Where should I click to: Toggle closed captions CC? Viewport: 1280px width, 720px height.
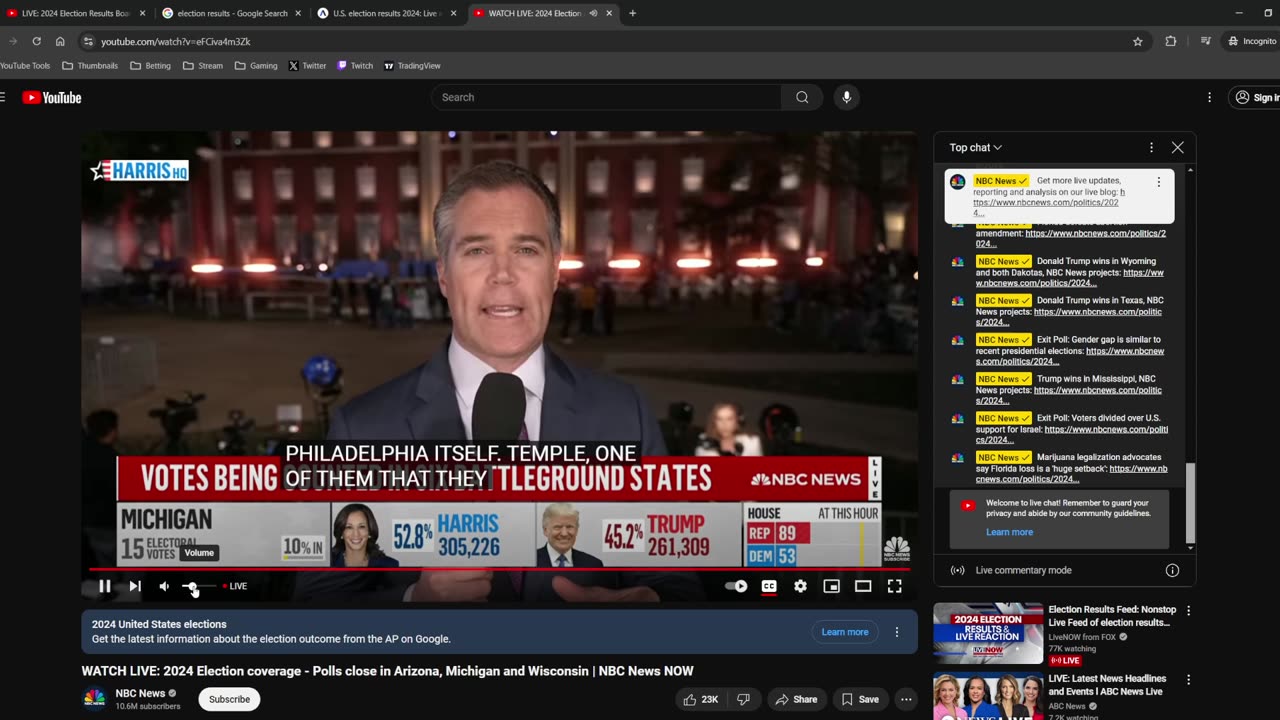769,586
